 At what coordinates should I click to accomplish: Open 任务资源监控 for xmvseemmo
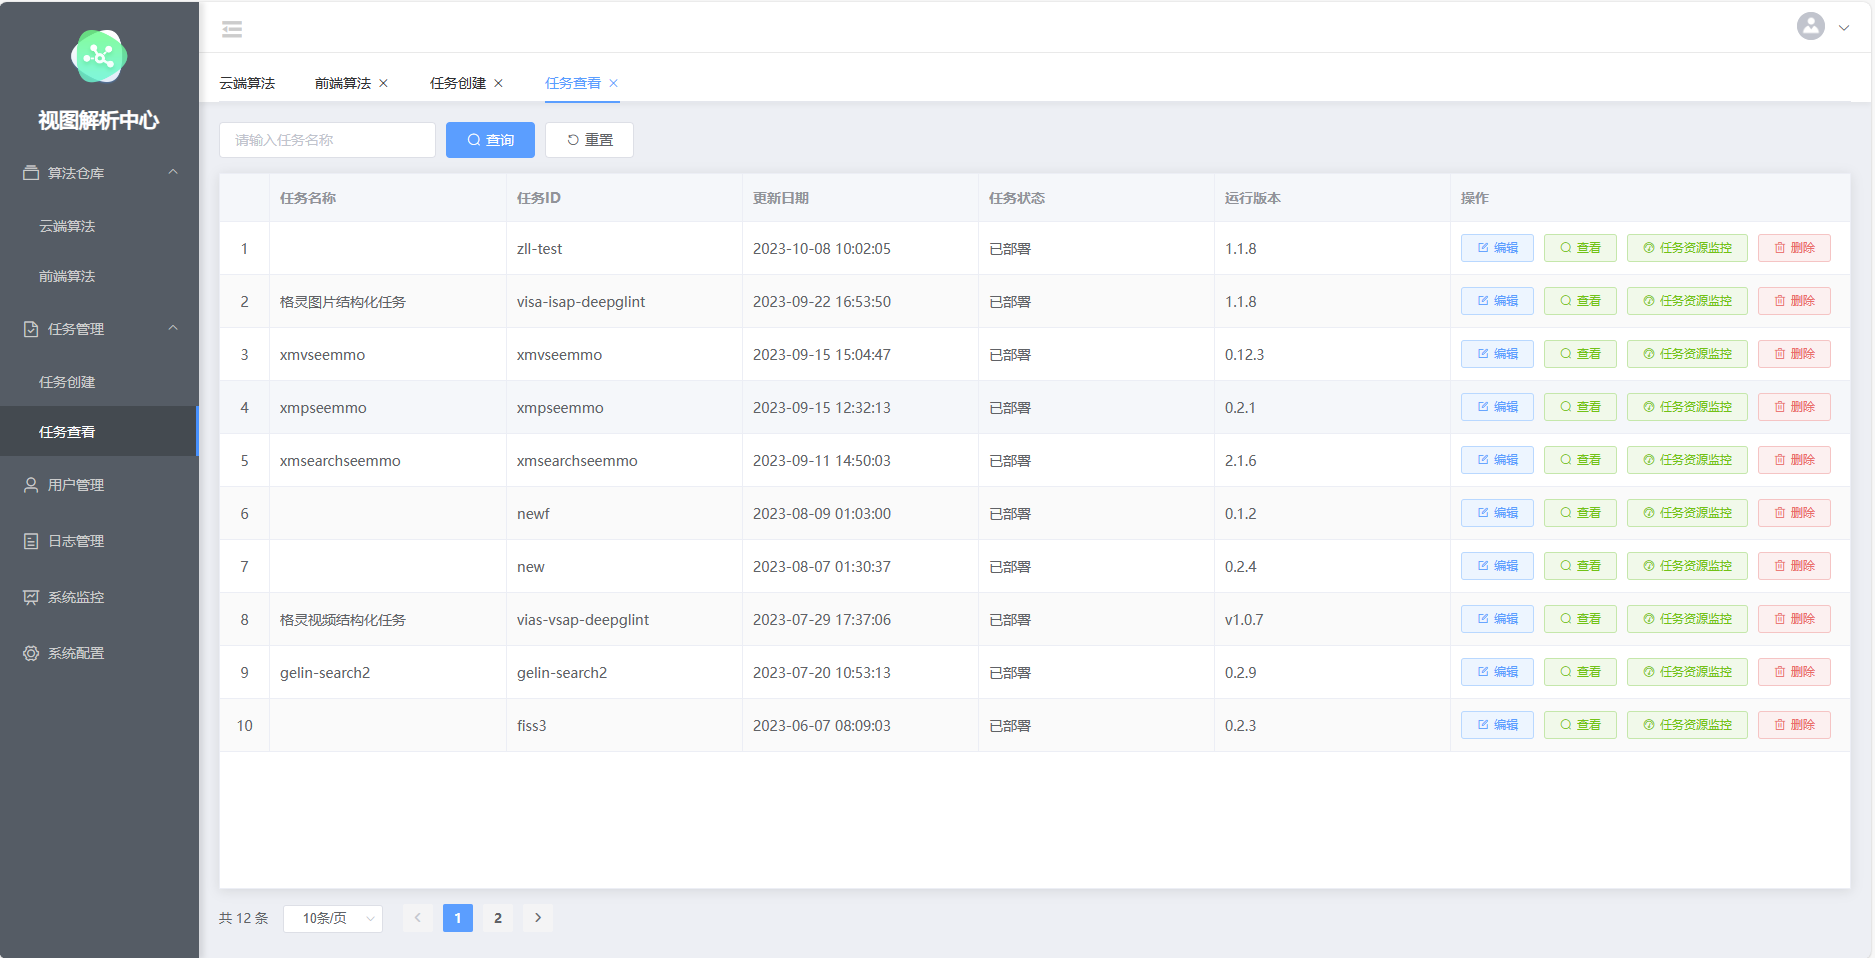[x=1687, y=354]
